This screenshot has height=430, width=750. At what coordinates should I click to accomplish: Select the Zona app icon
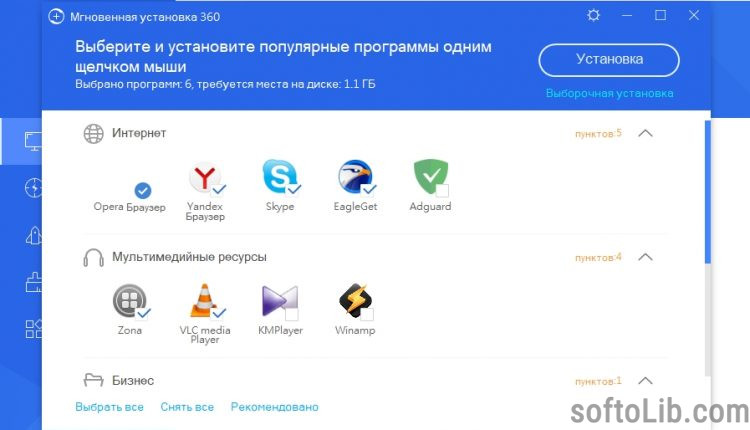(x=129, y=300)
